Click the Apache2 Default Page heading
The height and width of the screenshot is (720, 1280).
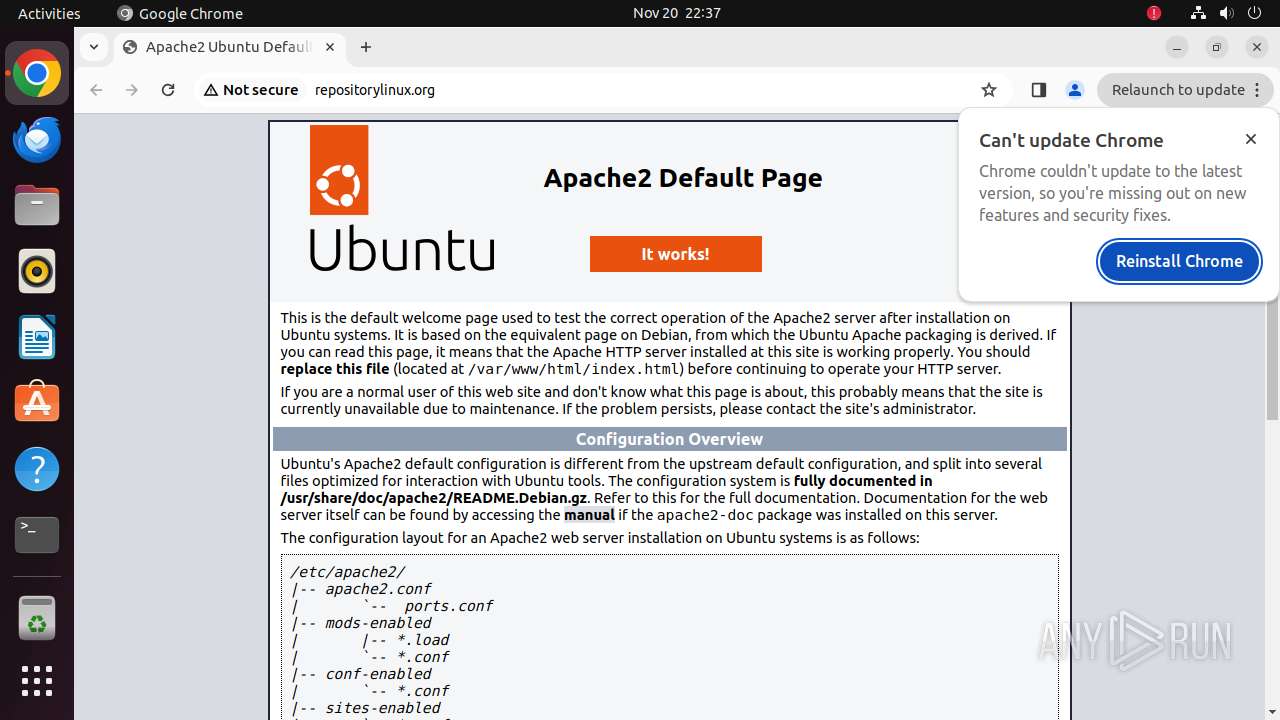[683, 178]
